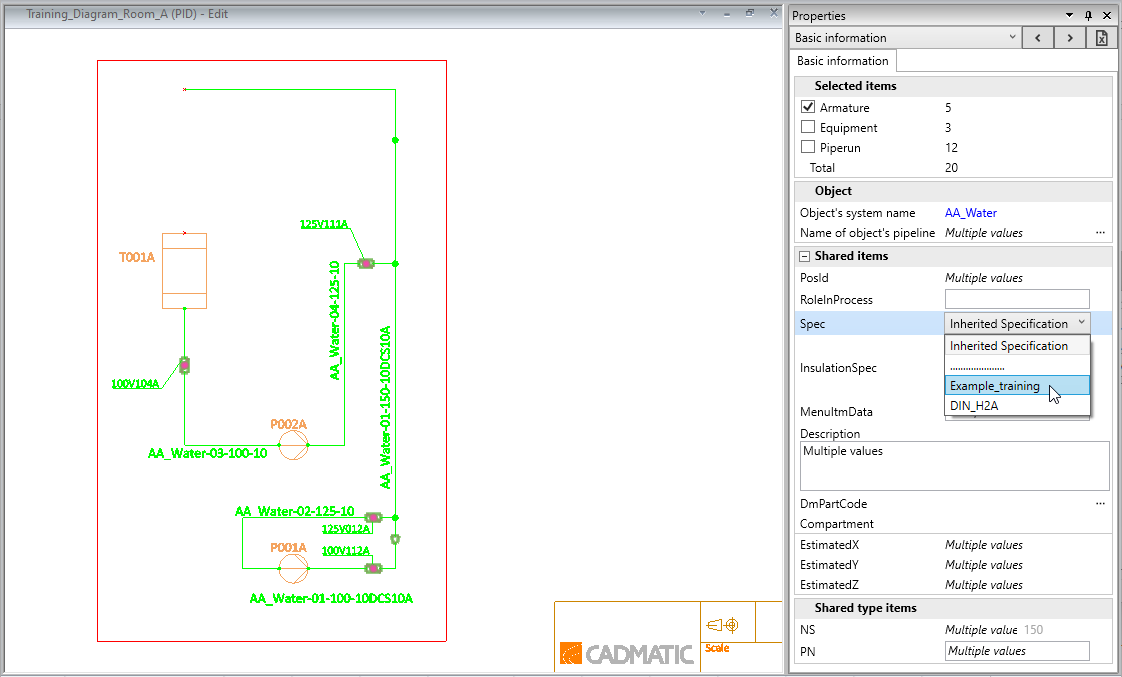Open the Basic information view dropdown
Image resolution: width=1122 pixels, height=677 pixels.
click(x=905, y=38)
